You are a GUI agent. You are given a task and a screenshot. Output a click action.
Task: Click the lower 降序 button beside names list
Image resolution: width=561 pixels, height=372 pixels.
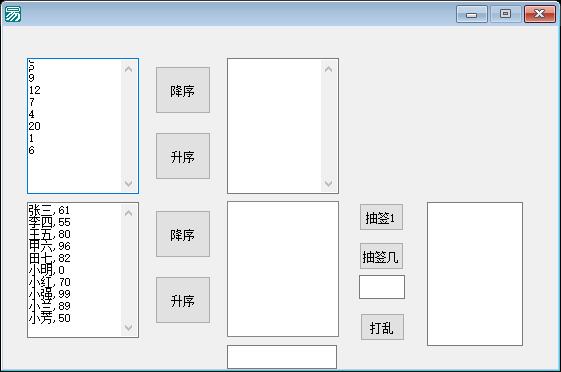(183, 234)
